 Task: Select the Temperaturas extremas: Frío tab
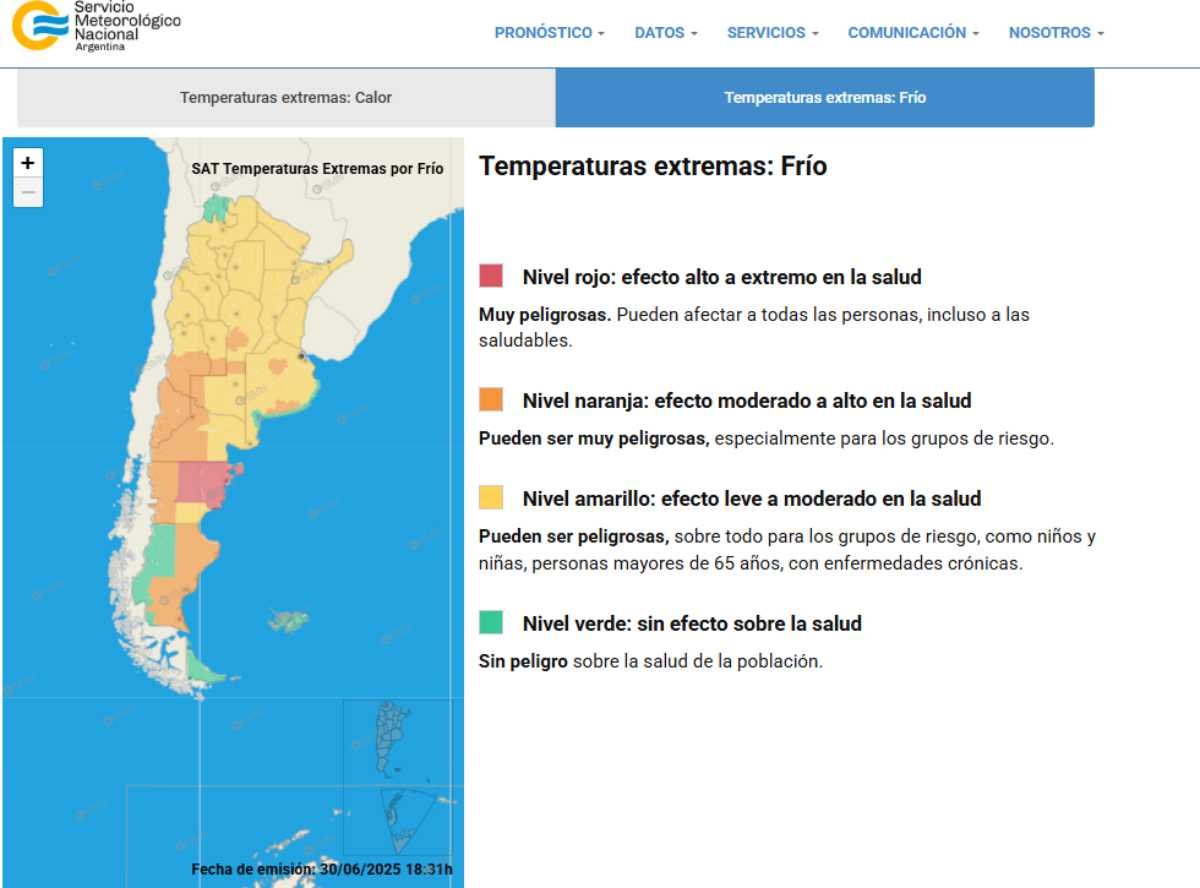[825, 98]
